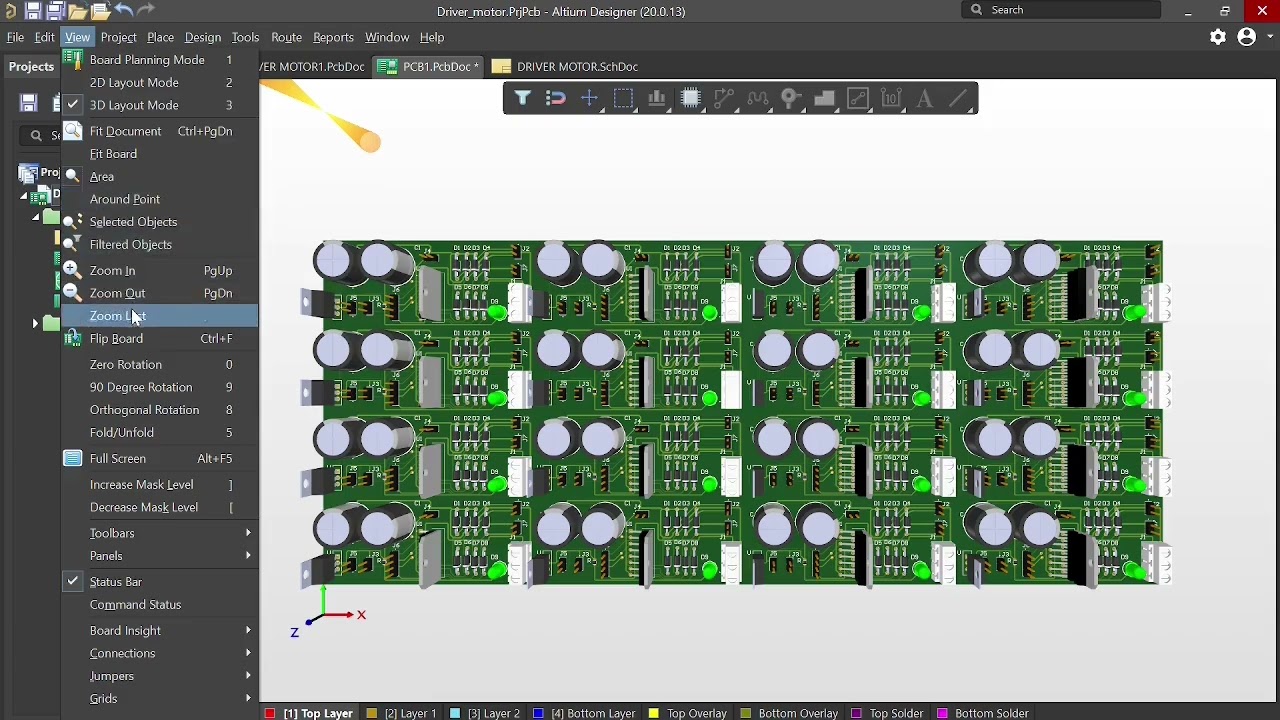1280x720 pixels.
Task: Click the Search field in title bar
Action: tap(1061, 10)
